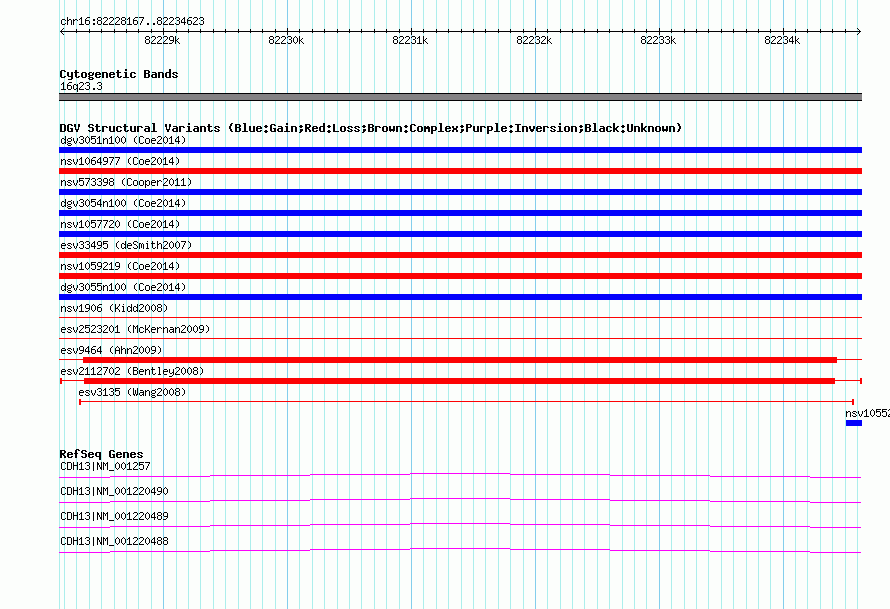Click the 82229k ruler tick label
Viewport: 890px width, 609px height.
162,40
